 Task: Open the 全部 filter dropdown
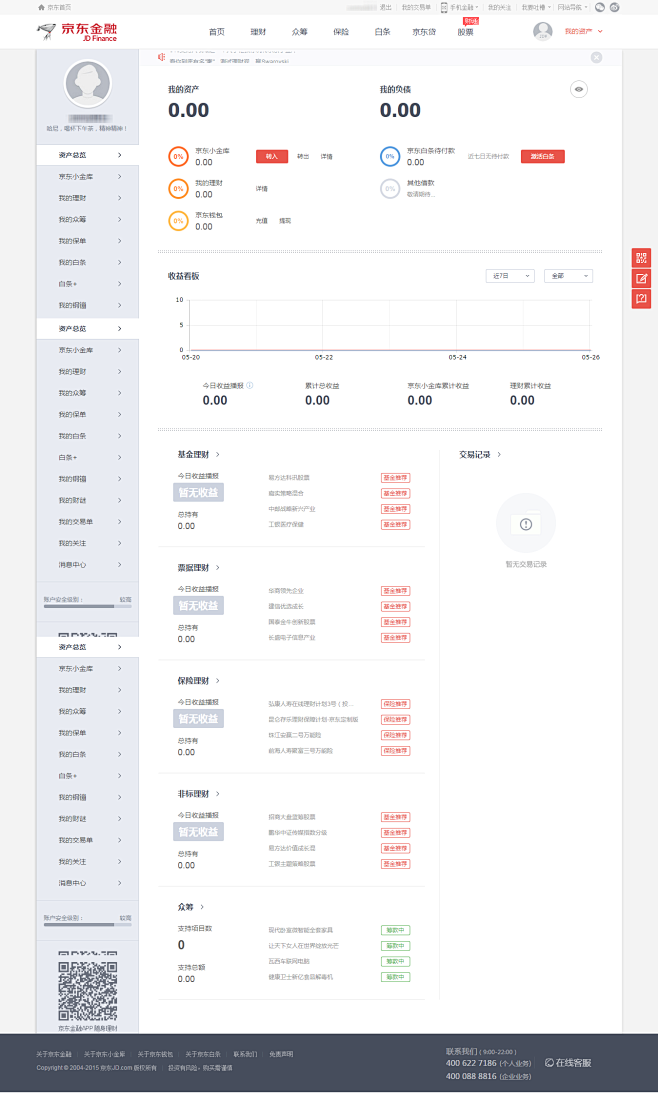pos(568,276)
